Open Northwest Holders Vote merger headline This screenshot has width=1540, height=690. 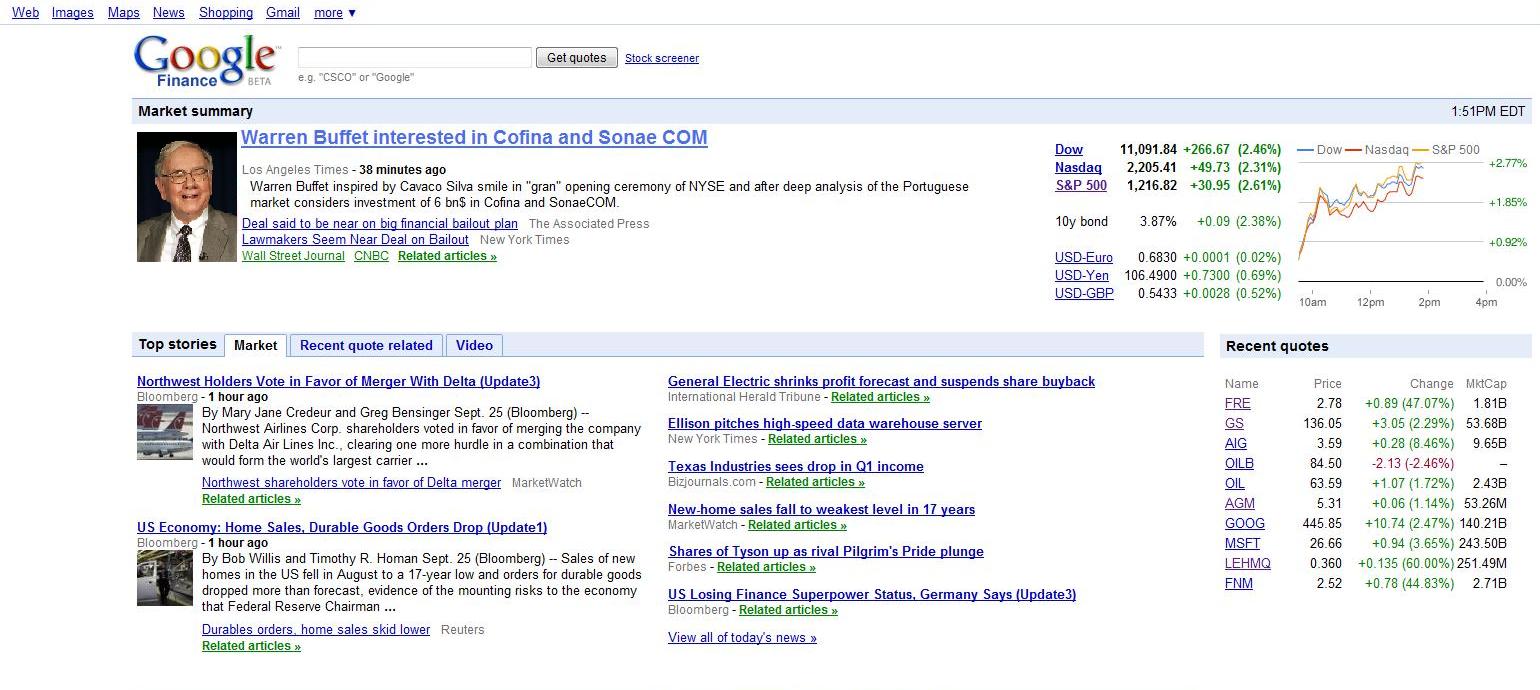(338, 382)
